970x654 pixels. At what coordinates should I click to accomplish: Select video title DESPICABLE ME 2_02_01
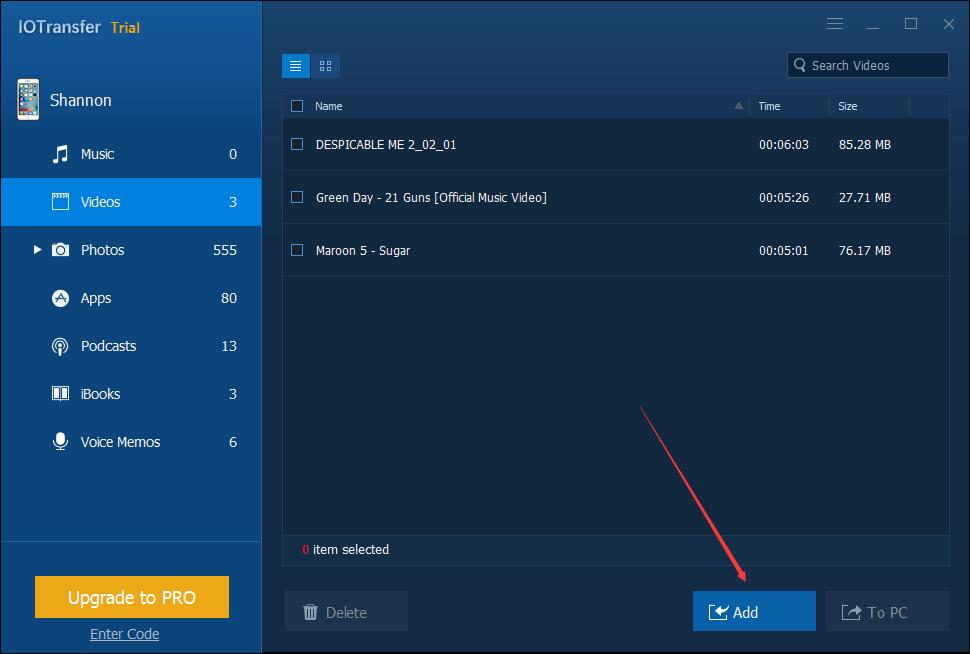tap(386, 145)
